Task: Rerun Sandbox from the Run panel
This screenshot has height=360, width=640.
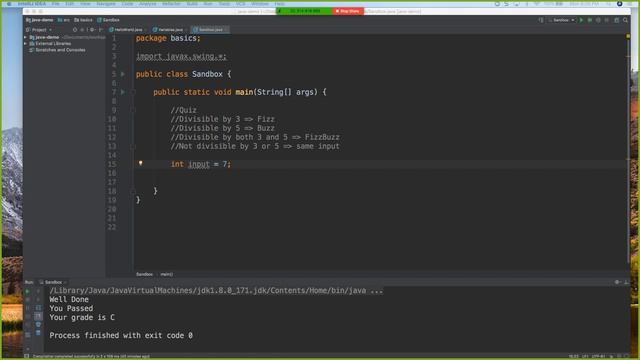Action: pos(27,291)
